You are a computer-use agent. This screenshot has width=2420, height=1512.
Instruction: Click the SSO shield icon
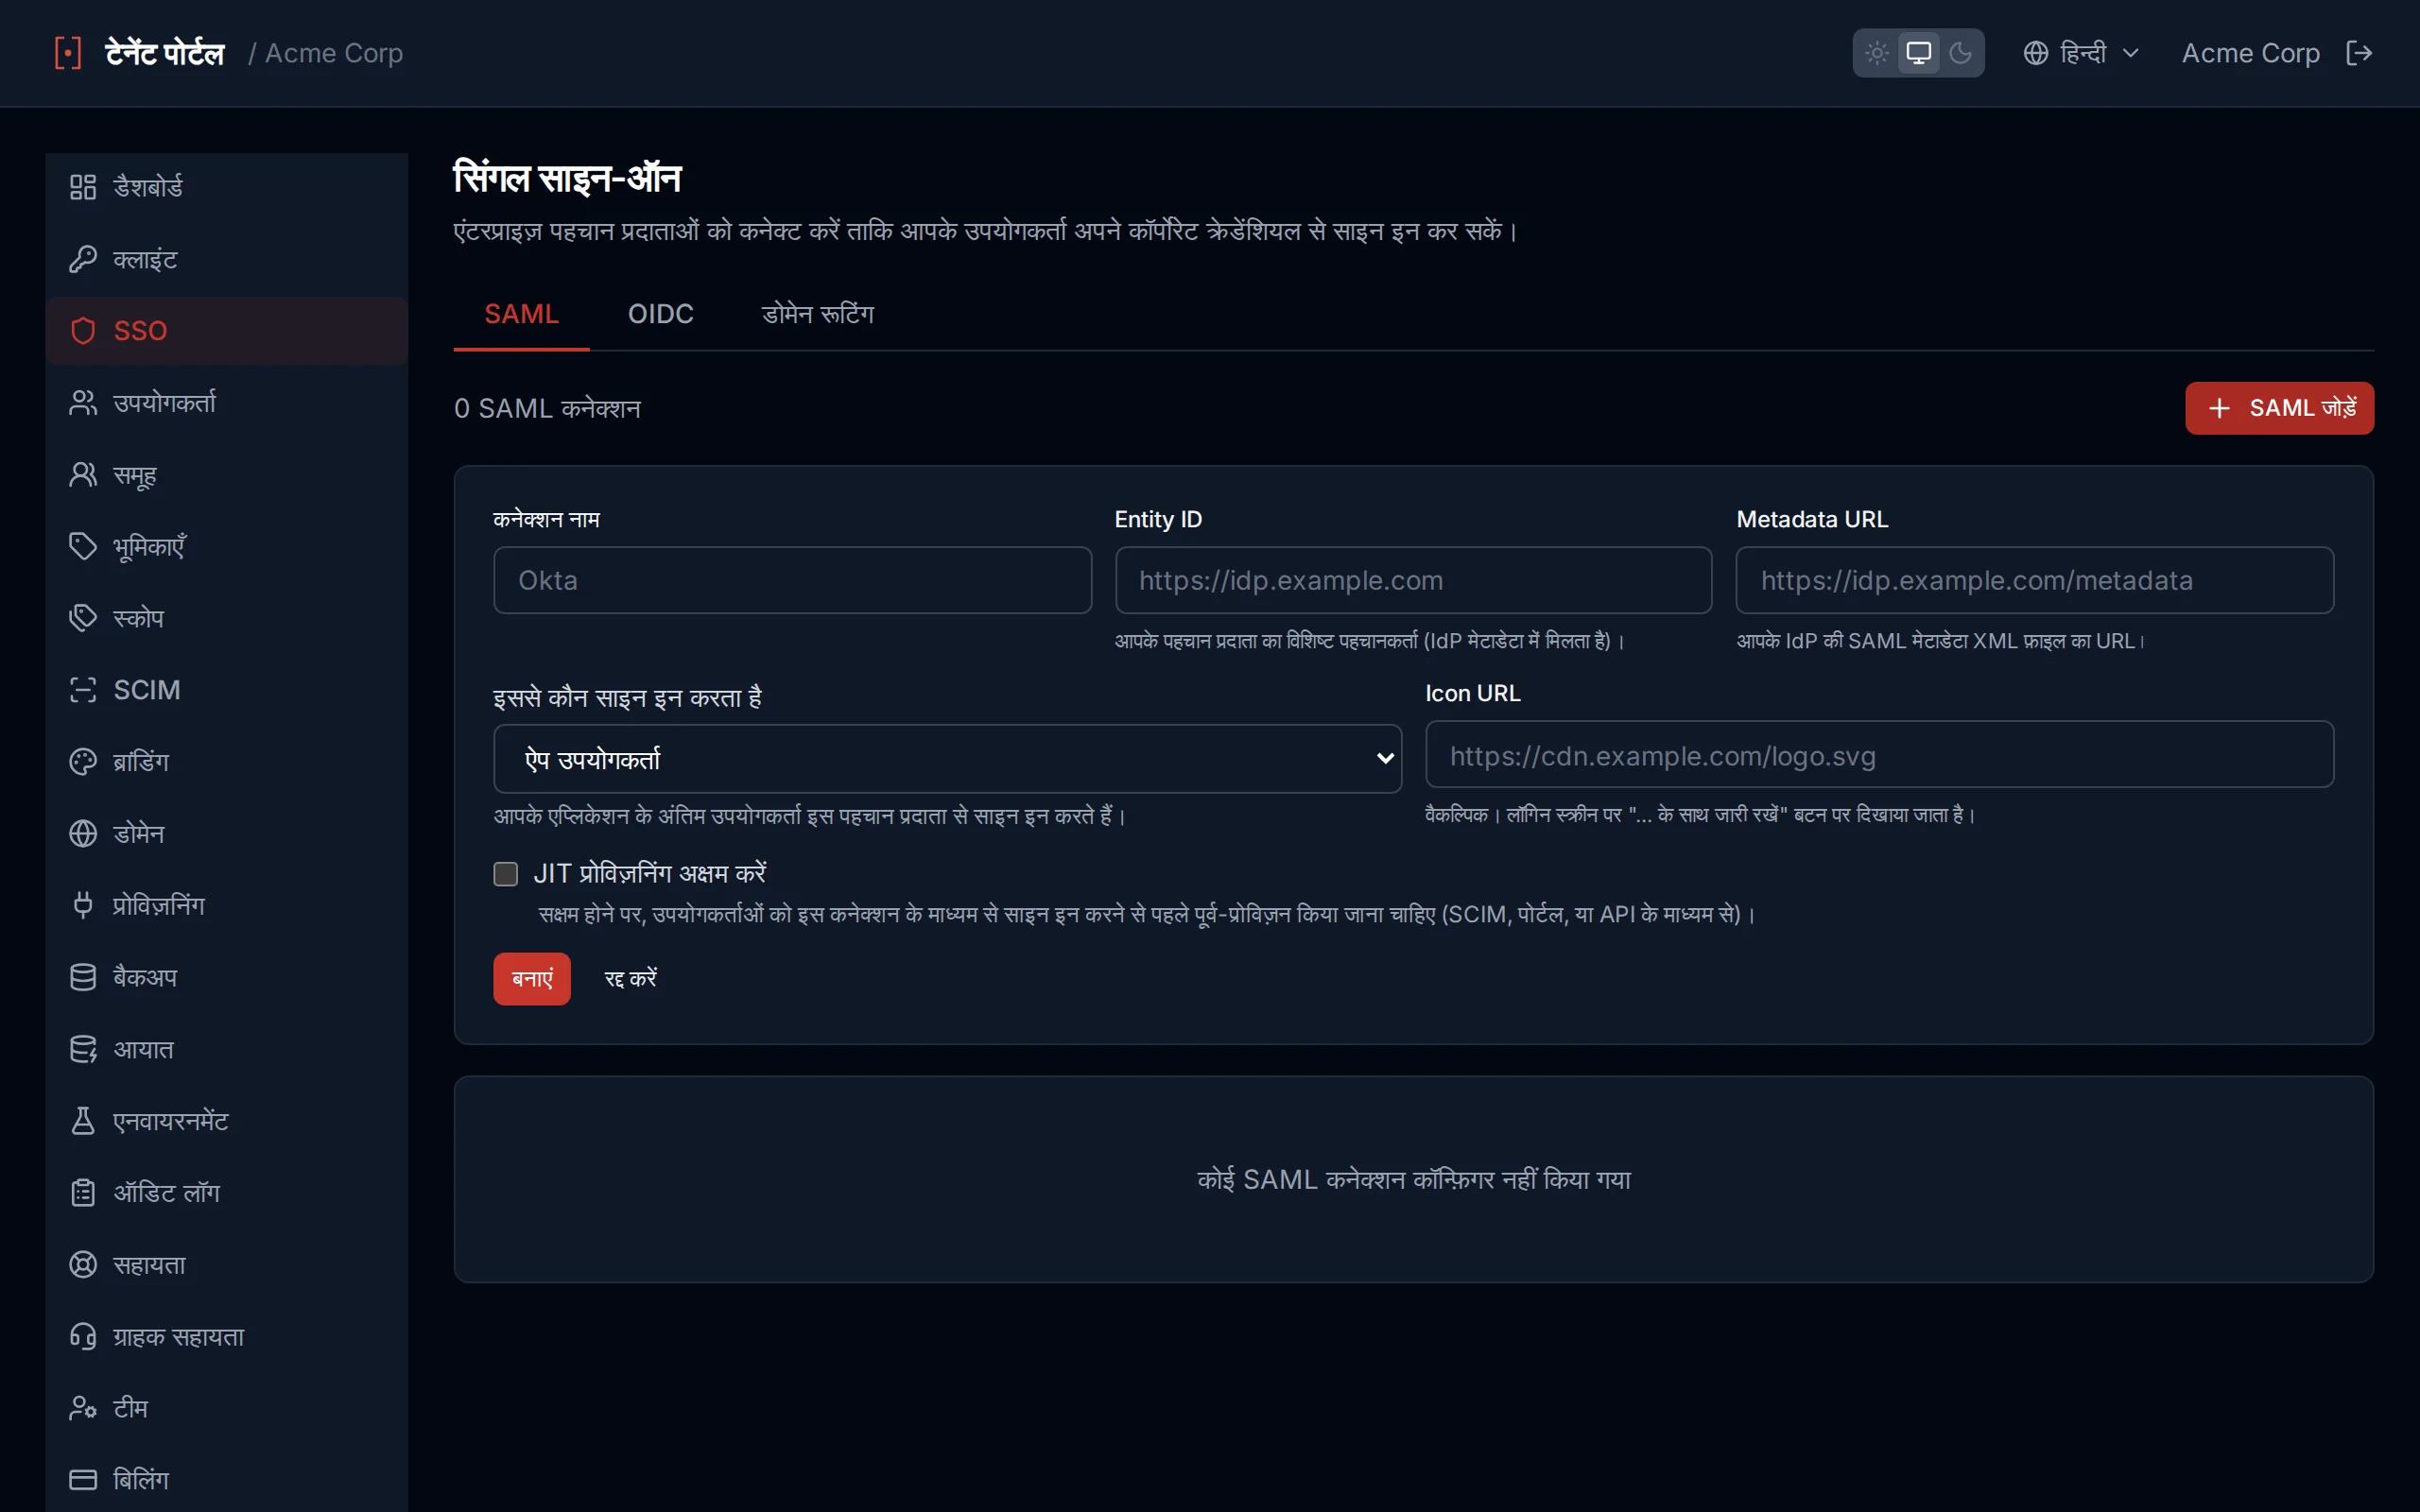[x=83, y=331]
